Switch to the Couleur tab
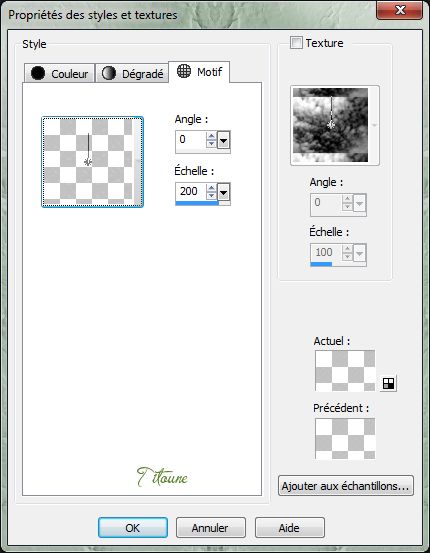This screenshot has height=553, width=430. click(x=59, y=73)
